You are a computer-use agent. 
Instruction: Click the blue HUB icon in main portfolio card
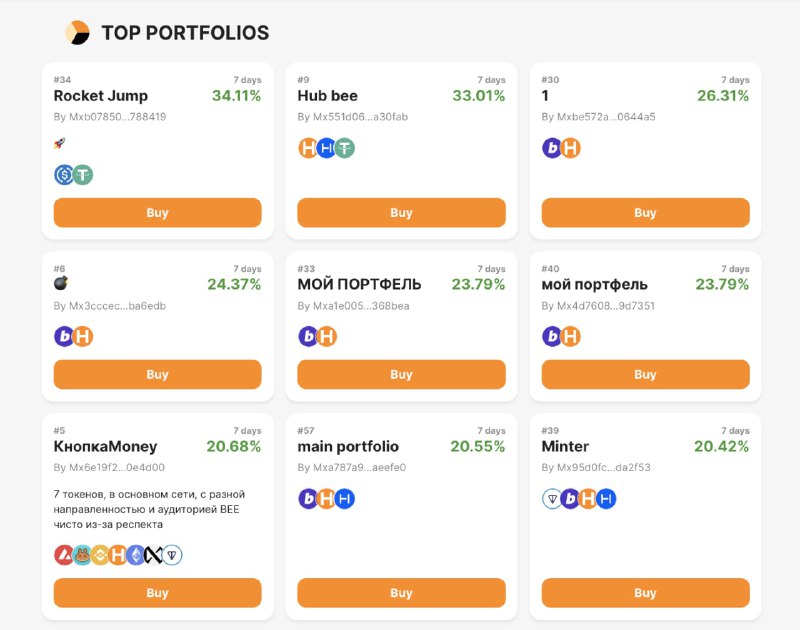345,499
